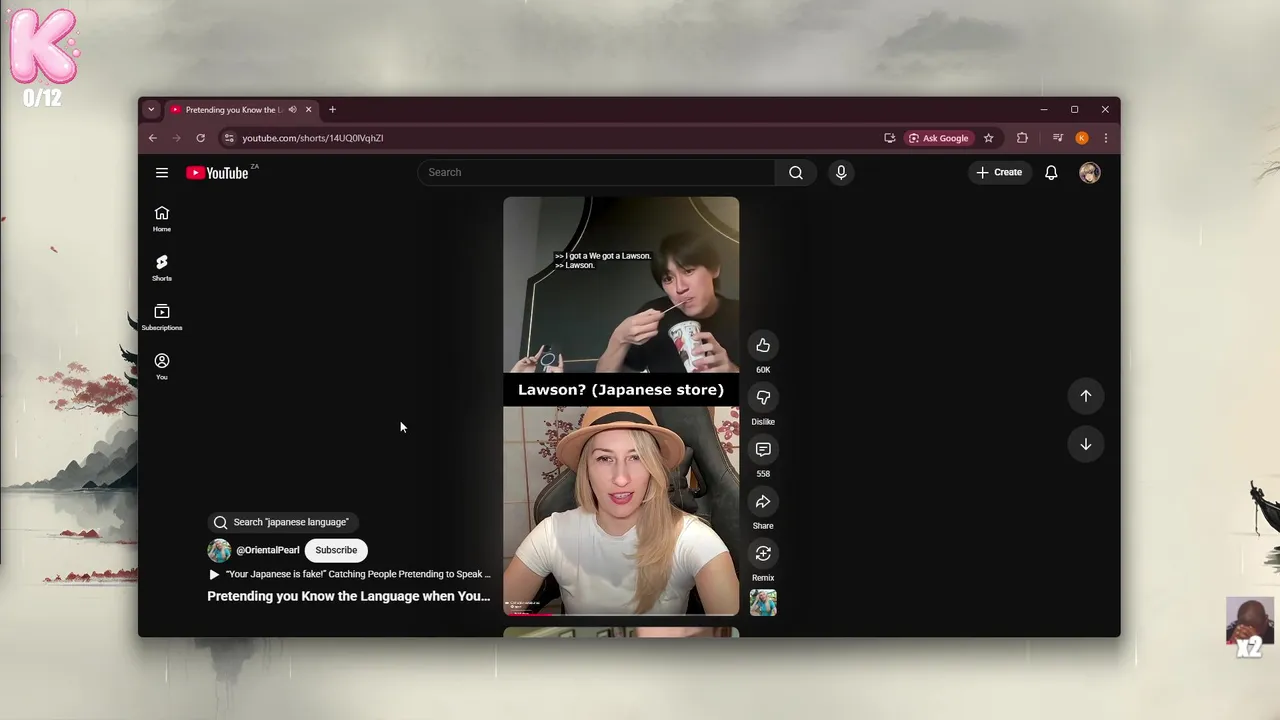Open the media control icon in toolbar
This screenshot has height=720, width=1280.
[1058, 138]
